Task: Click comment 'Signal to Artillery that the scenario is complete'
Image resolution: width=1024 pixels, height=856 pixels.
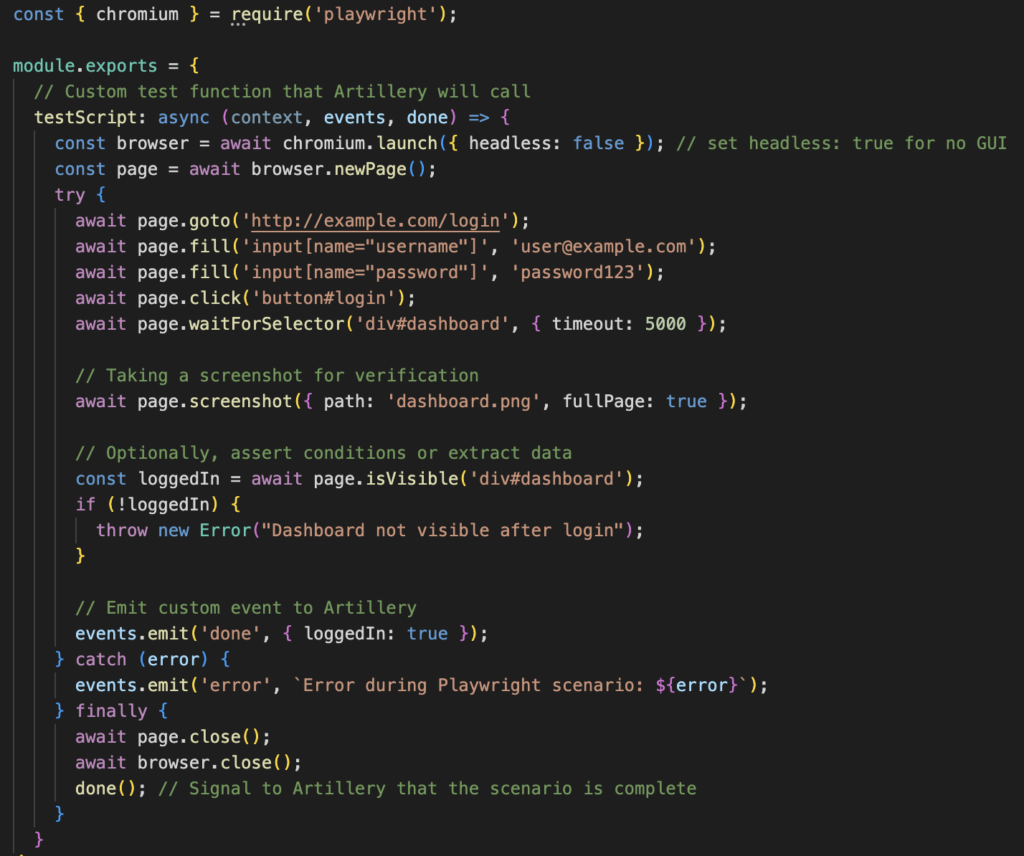Action: 427,789
